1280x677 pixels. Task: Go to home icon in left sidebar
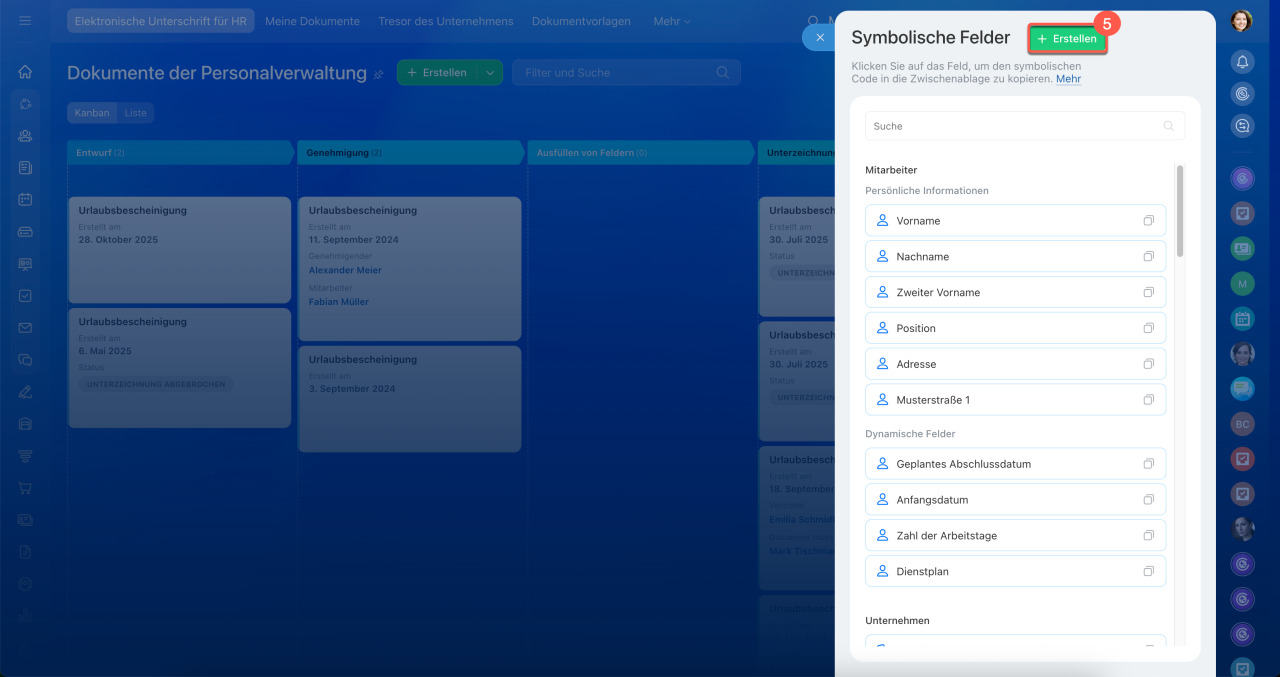25,72
